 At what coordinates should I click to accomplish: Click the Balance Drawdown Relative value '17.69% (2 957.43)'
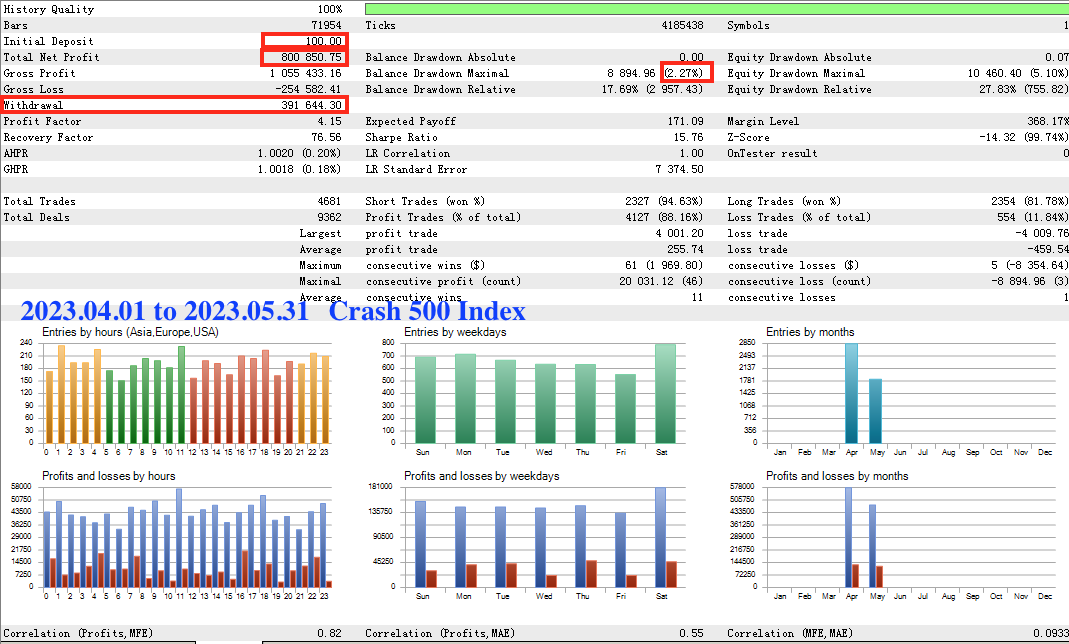[652, 89]
